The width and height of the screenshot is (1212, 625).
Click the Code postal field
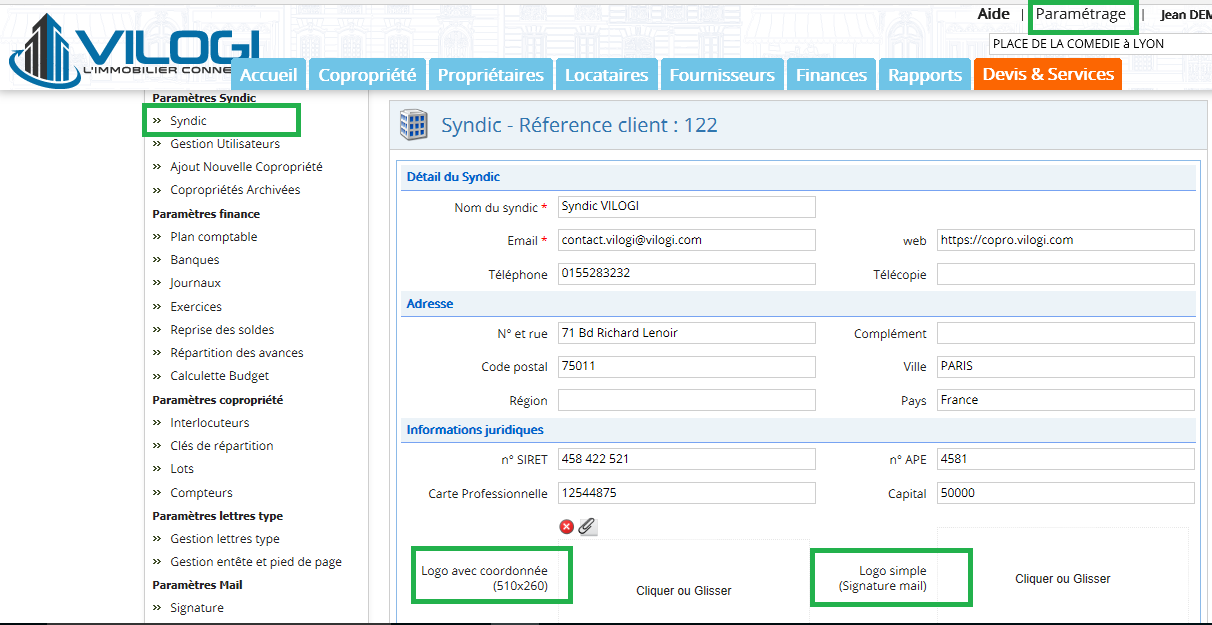pos(687,367)
